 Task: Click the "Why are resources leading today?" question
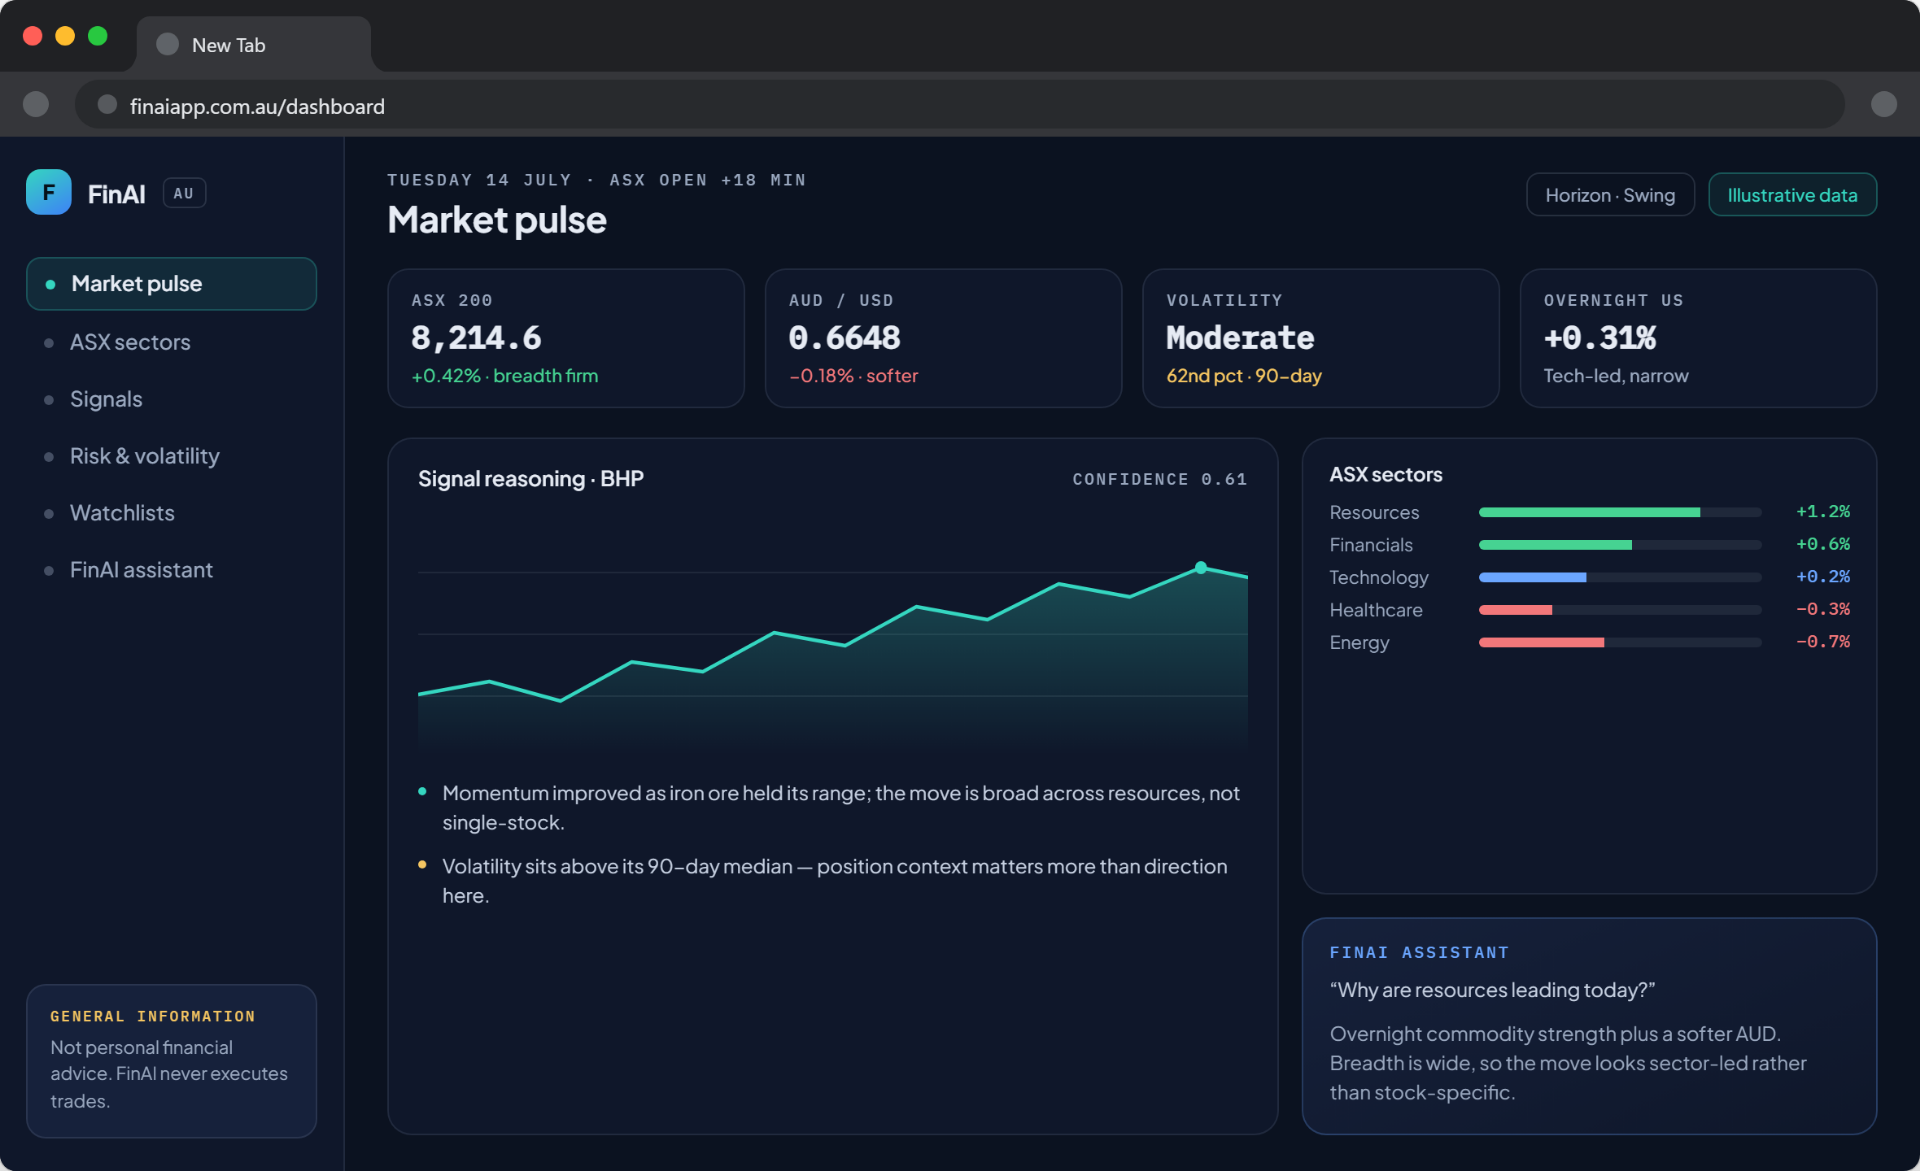[x=1492, y=990]
